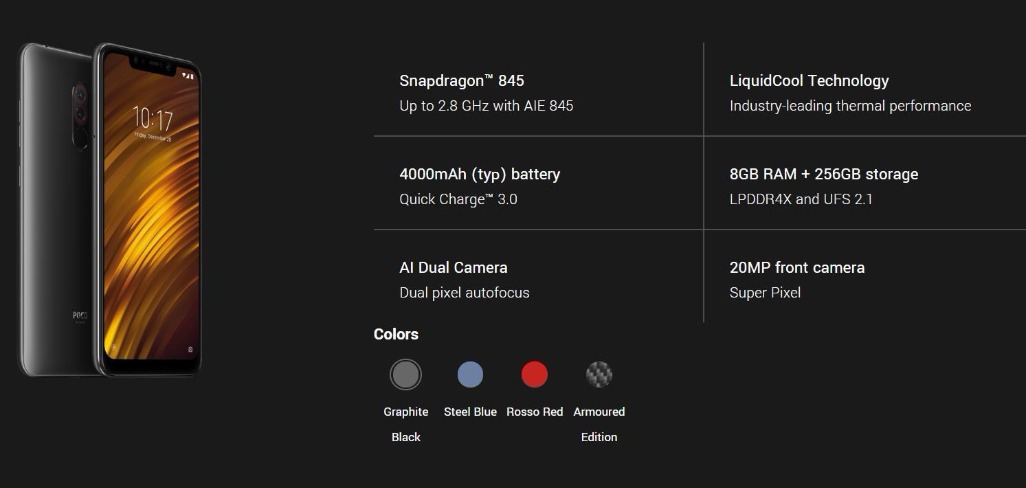Click the Steel Blue text label
Viewport: 1026px width, 488px height.
click(x=470, y=412)
